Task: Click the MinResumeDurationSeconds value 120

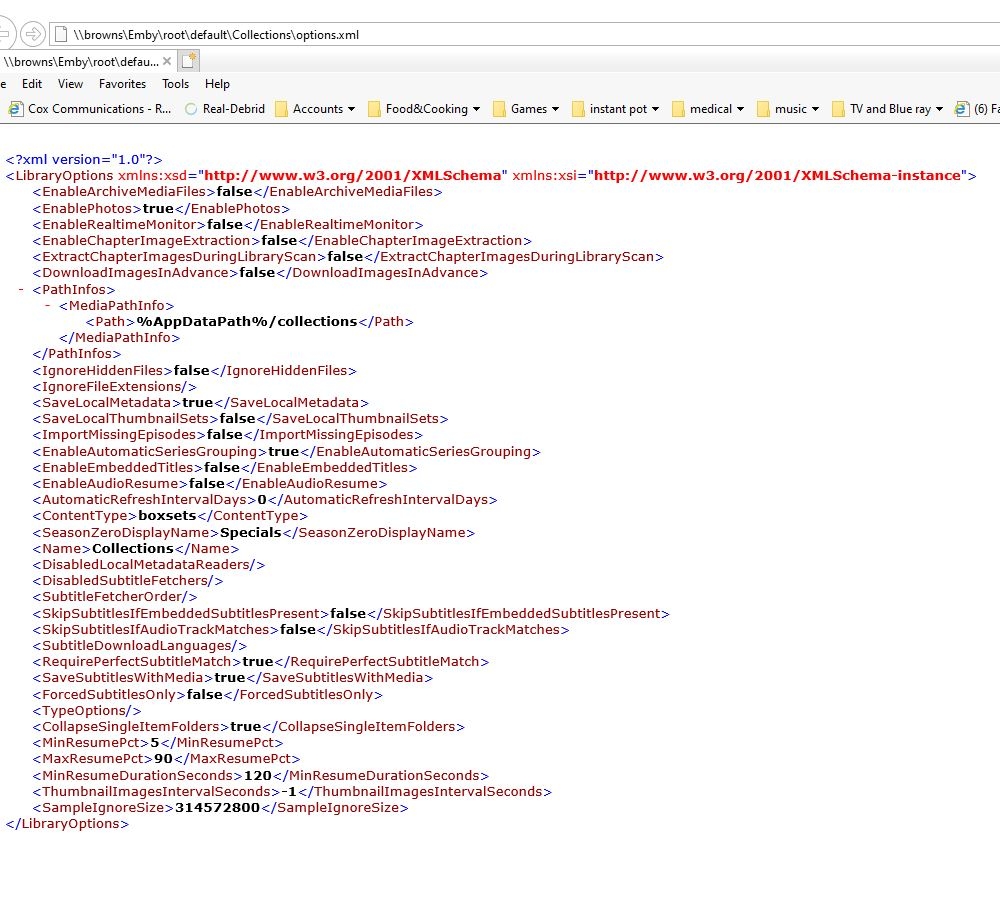Action: point(258,775)
